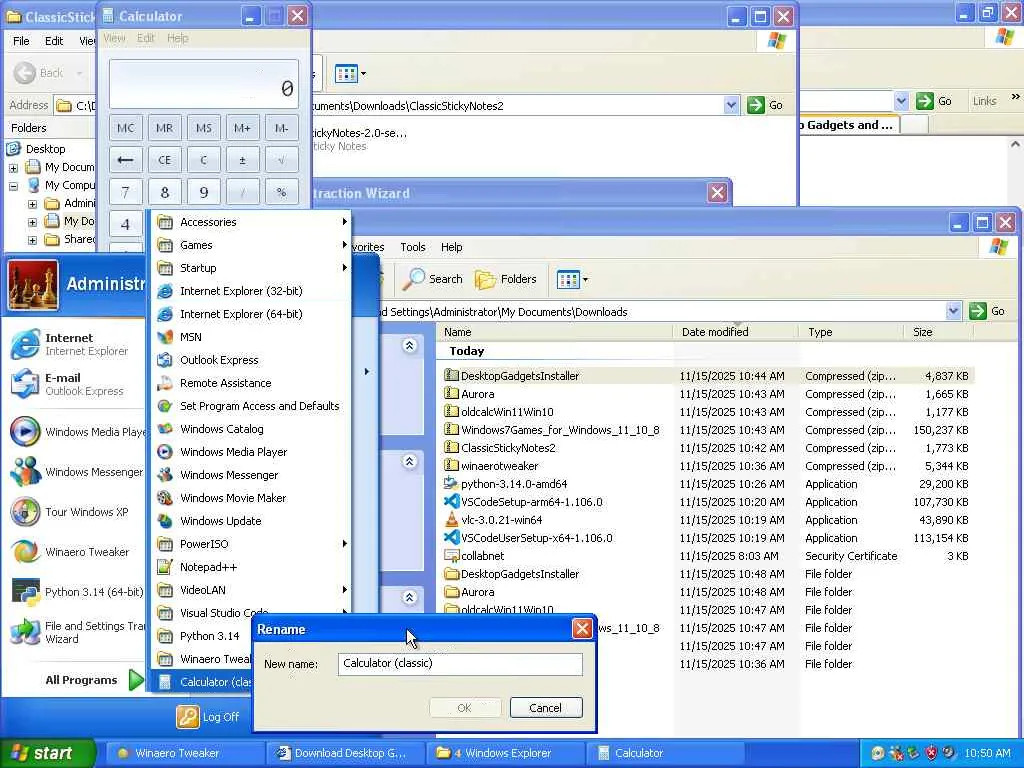Click Search icon in Downloads window toolbar
1024x768 pixels.
[433, 280]
